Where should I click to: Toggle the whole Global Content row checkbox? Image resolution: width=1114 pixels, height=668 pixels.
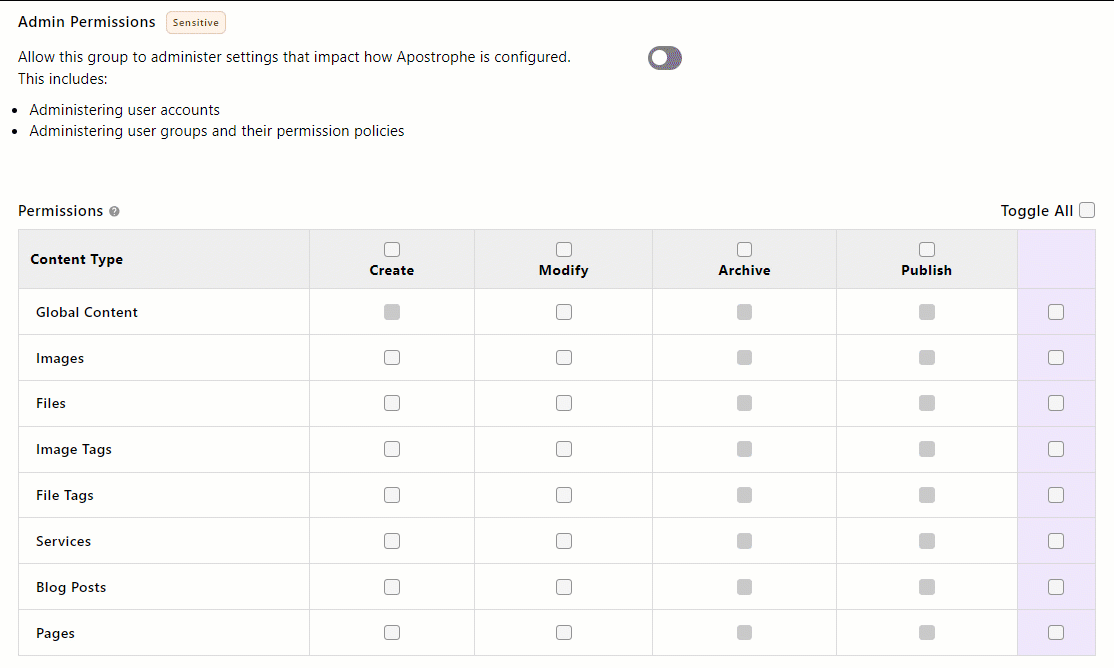(1056, 312)
